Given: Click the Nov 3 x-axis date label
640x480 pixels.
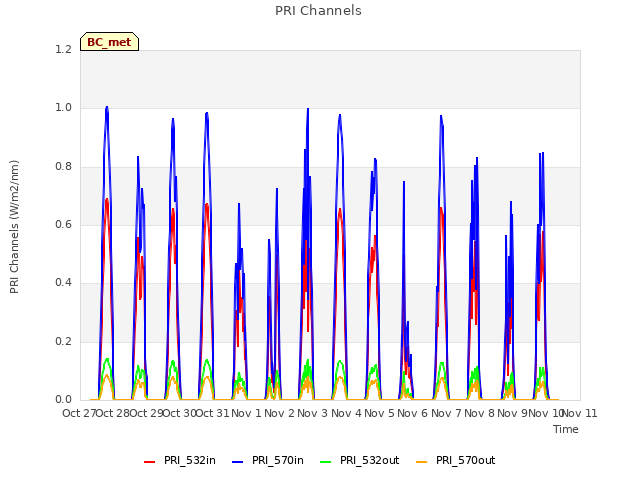Looking at the screenshot, I should pos(313,413).
